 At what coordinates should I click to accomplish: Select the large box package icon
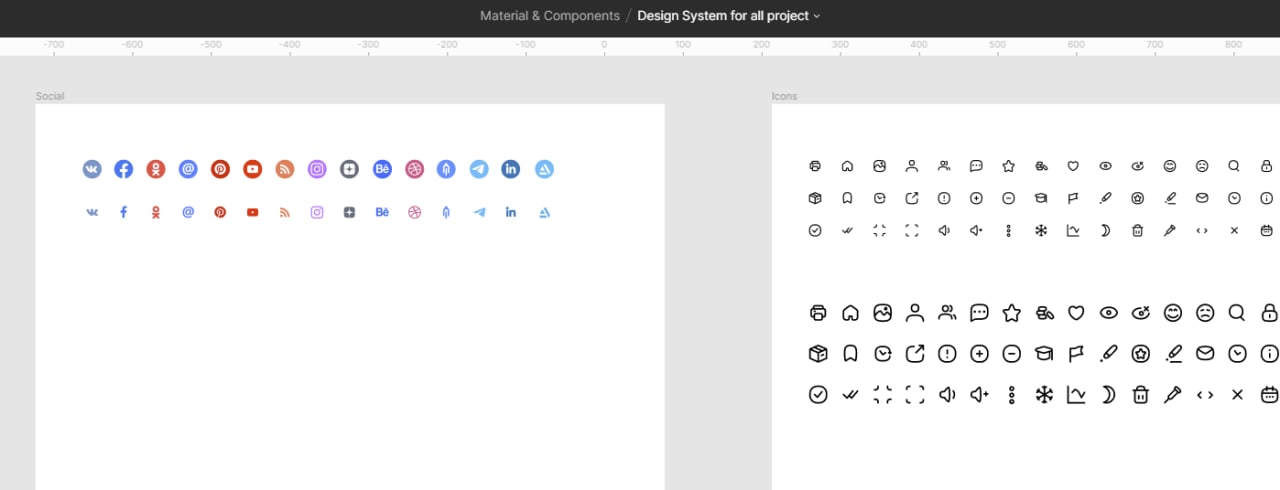[818, 353]
